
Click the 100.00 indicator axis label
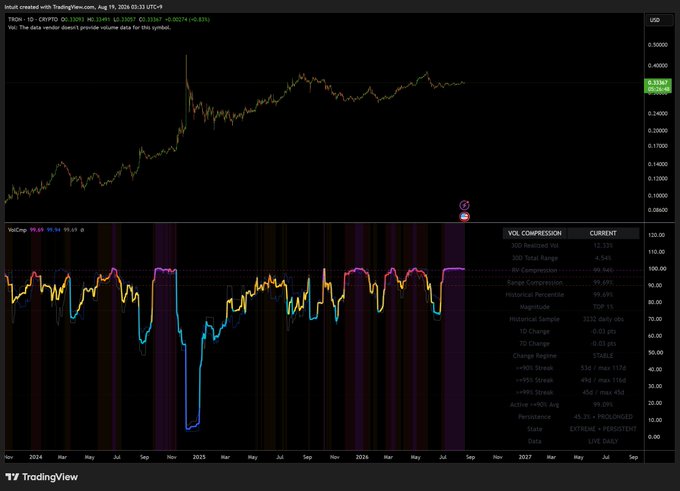[656, 269]
